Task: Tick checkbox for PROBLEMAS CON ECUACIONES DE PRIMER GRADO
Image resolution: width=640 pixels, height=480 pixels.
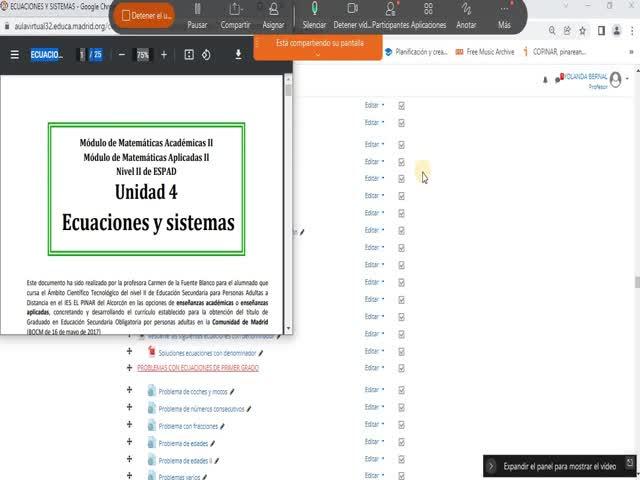Action: tap(402, 368)
